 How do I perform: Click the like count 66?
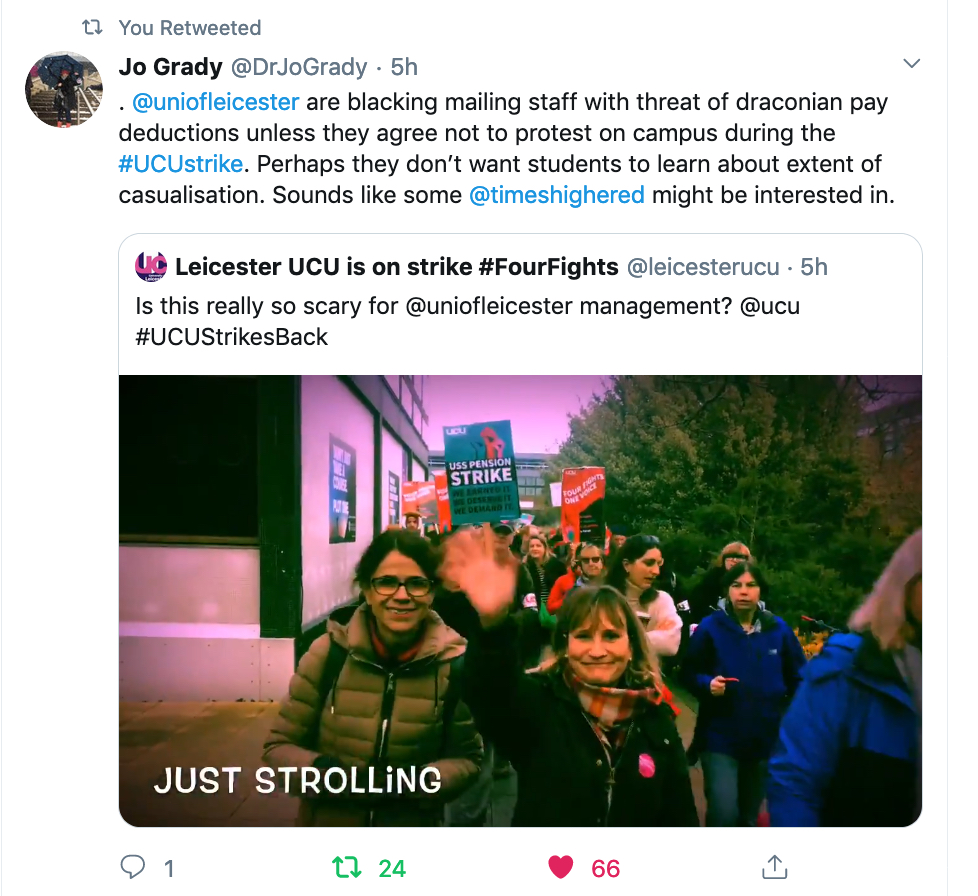point(606,868)
